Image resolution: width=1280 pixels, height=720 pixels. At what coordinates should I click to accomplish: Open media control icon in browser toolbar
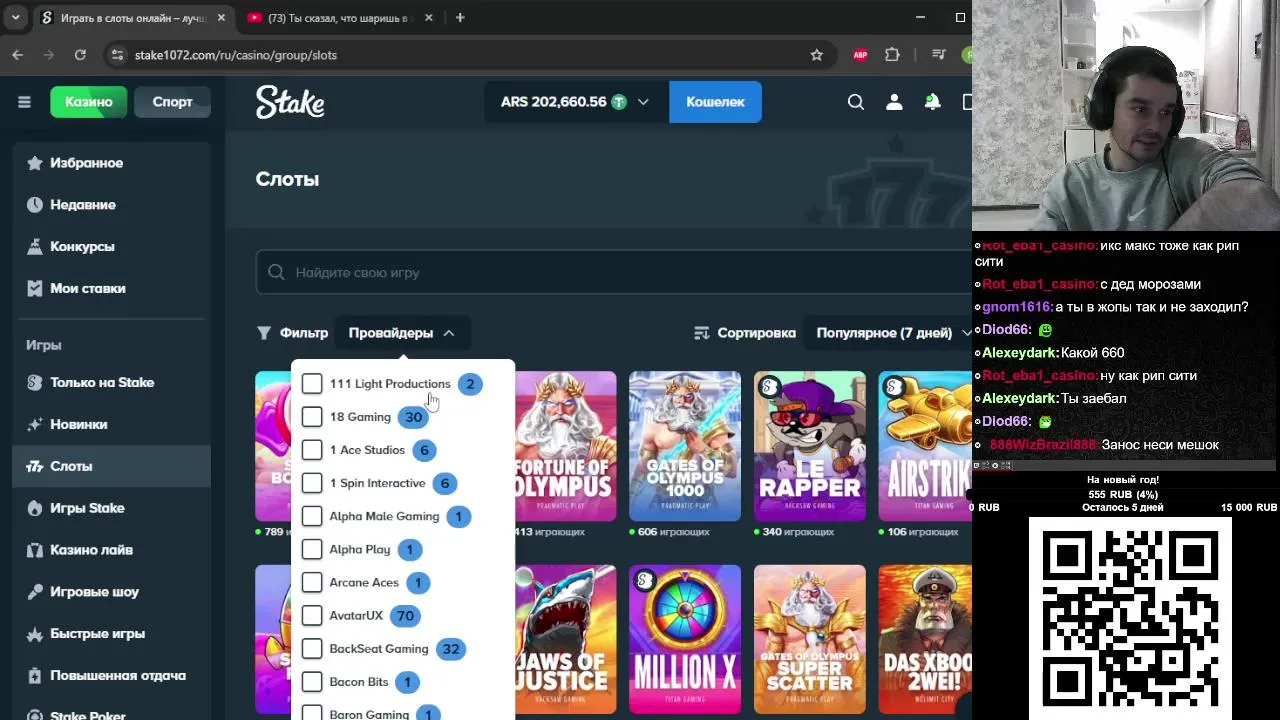(x=938, y=55)
